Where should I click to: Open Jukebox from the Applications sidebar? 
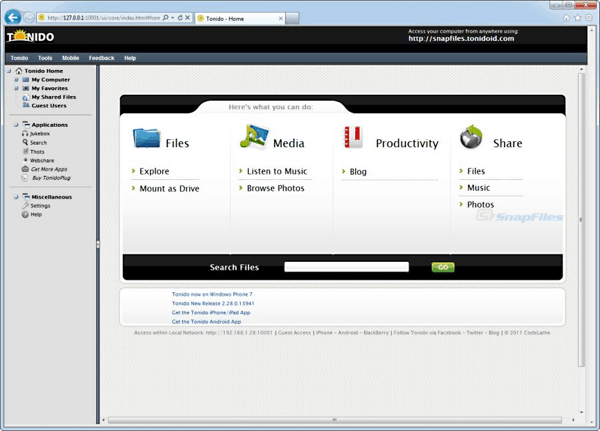[x=39, y=133]
